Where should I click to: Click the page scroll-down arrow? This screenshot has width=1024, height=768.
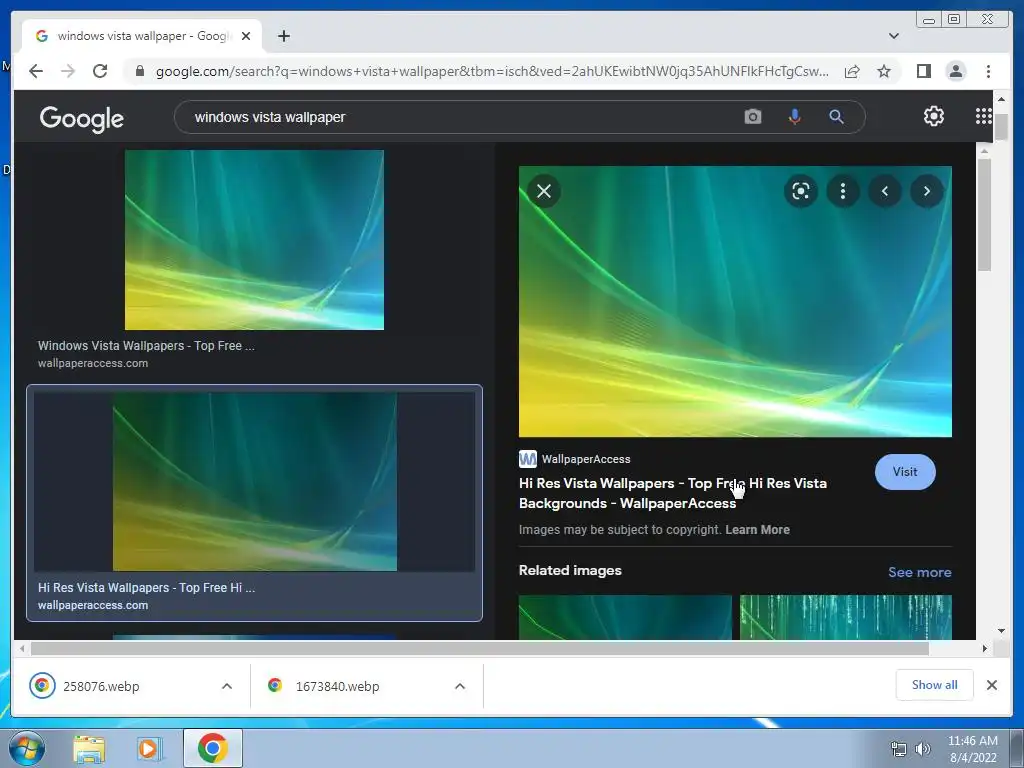[x=1001, y=631]
